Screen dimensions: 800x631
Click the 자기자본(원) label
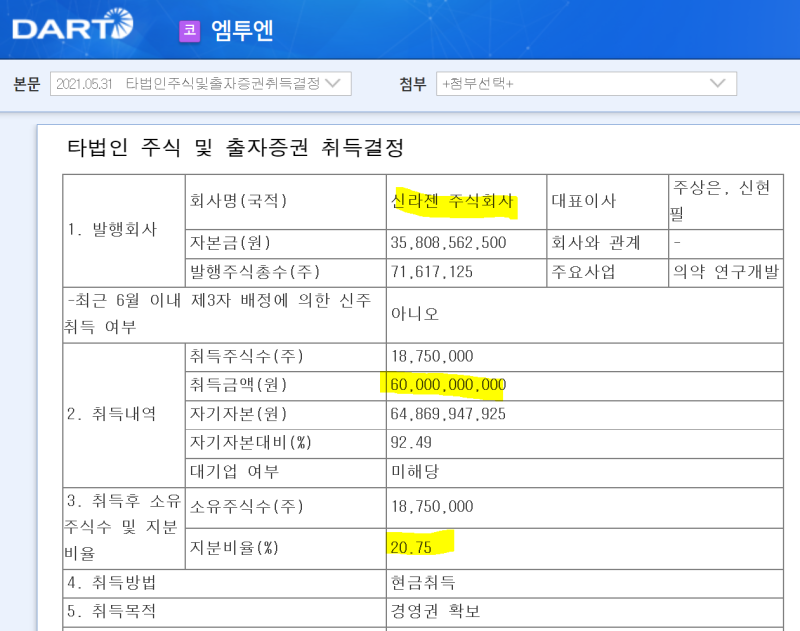click(x=238, y=414)
